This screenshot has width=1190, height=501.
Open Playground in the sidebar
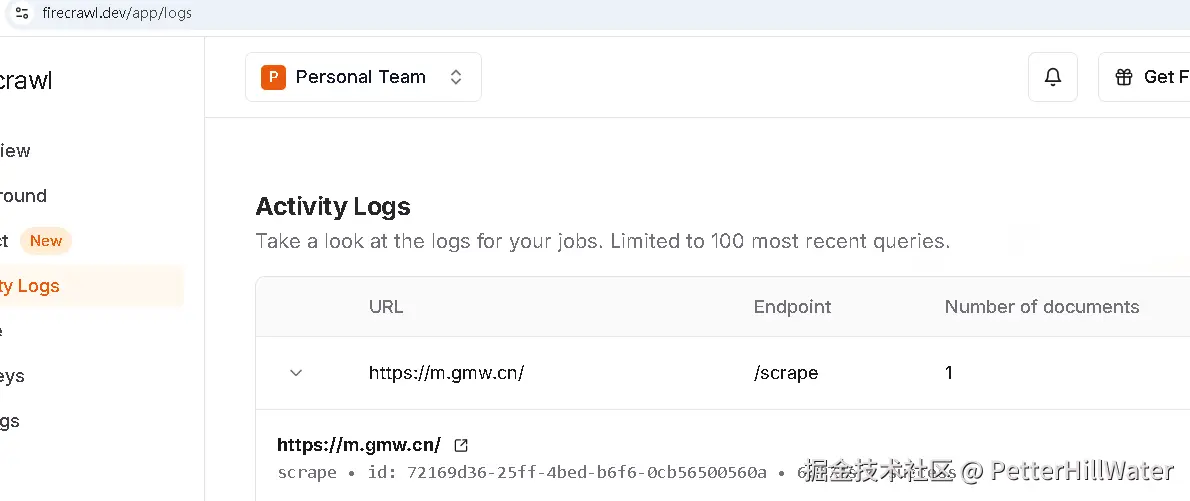pyautogui.click(x=23, y=196)
